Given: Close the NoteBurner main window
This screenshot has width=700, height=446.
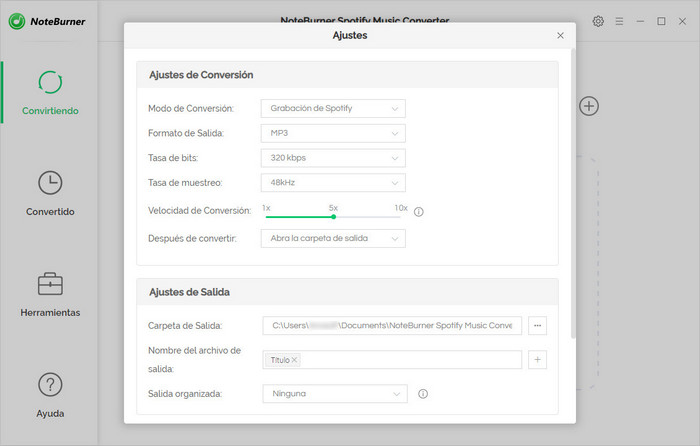Looking at the screenshot, I should tap(682, 21).
